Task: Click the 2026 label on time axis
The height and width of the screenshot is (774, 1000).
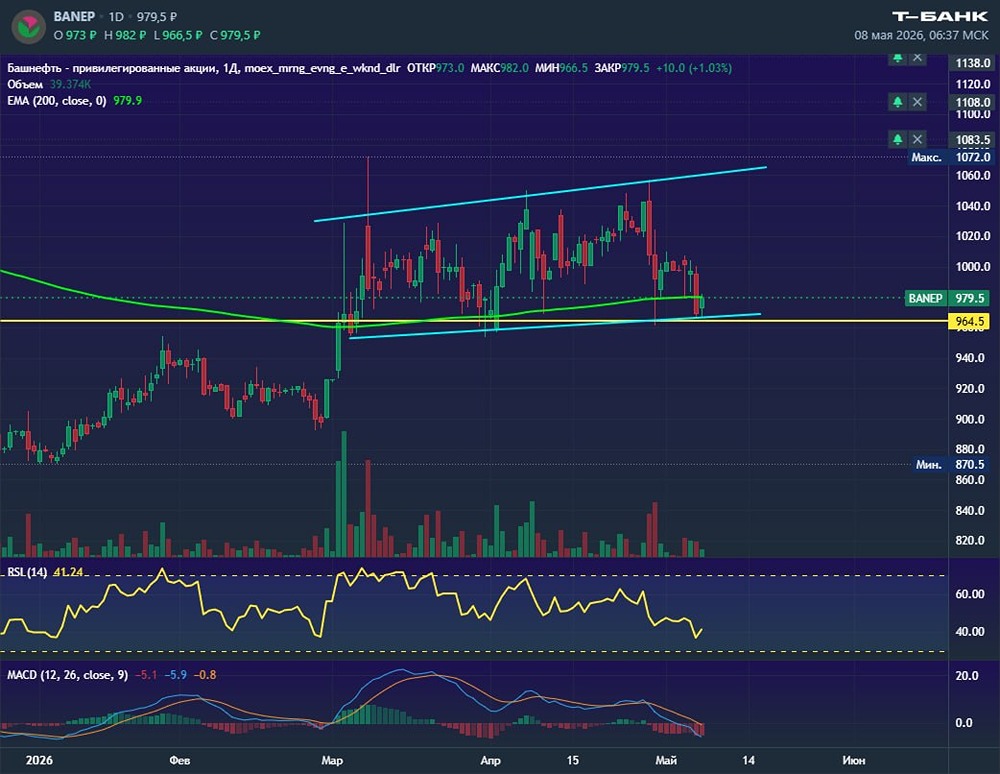Action: (x=39, y=760)
